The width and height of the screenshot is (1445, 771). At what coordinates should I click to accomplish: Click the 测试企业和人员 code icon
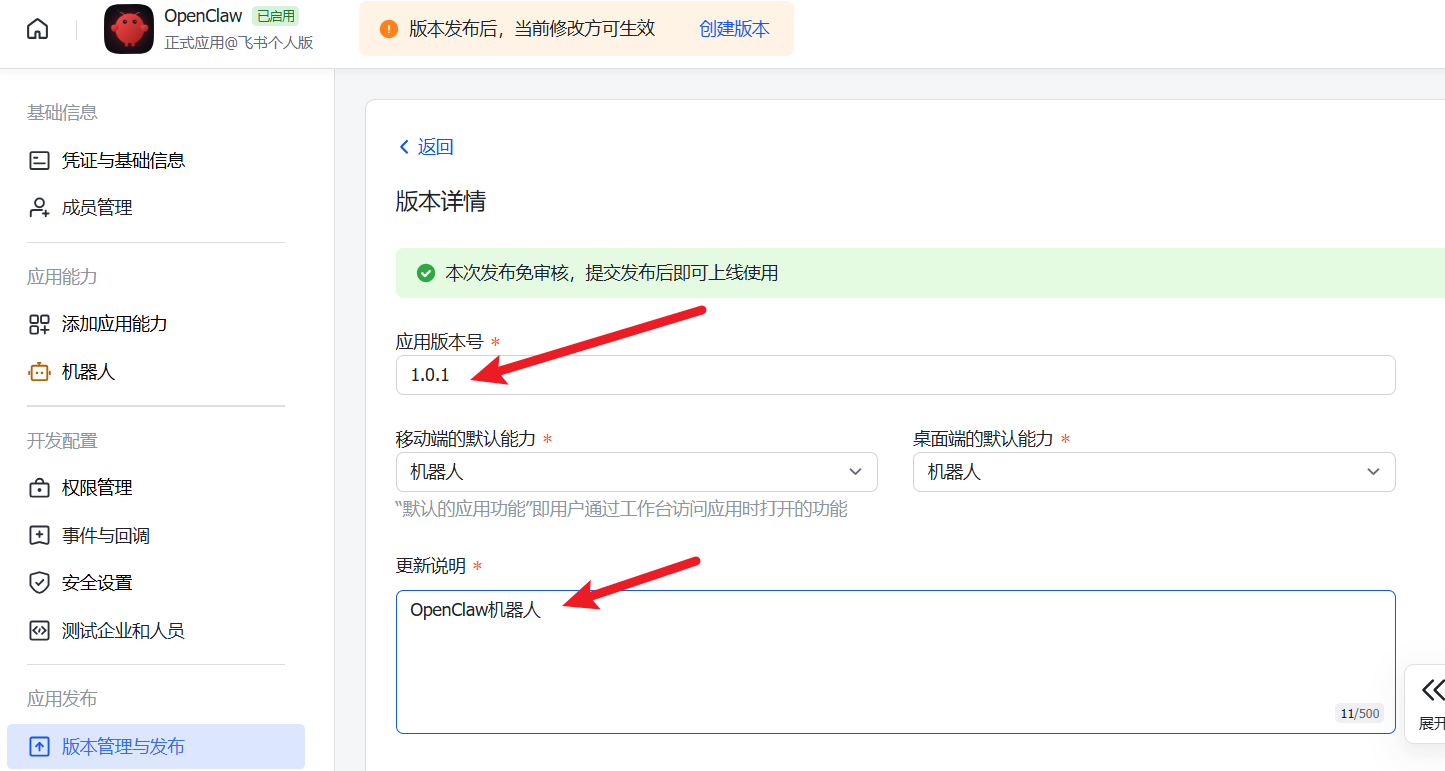39,631
